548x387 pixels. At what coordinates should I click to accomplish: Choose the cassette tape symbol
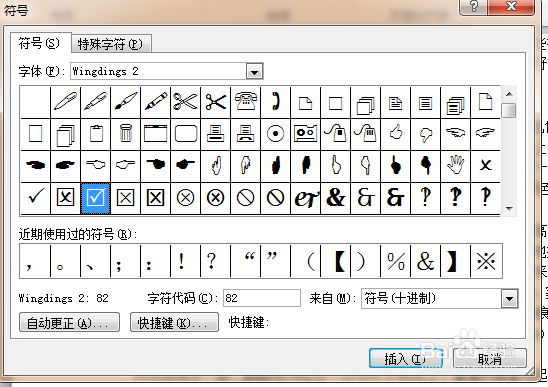point(306,134)
